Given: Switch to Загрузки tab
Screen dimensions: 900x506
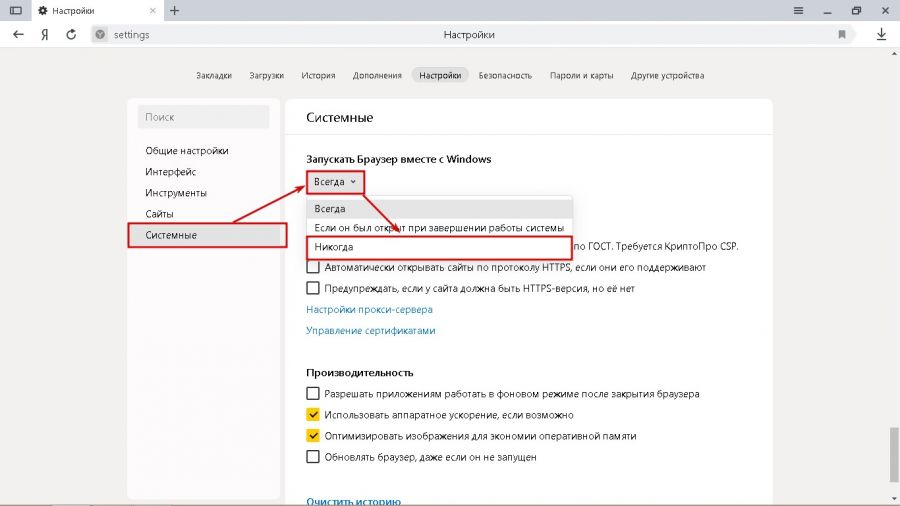Looking at the screenshot, I should point(266,75).
